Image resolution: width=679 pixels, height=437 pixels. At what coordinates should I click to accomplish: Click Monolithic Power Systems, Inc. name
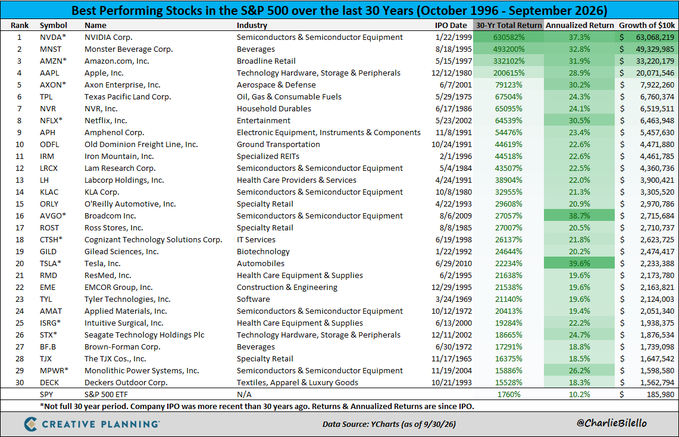pos(142,371)
